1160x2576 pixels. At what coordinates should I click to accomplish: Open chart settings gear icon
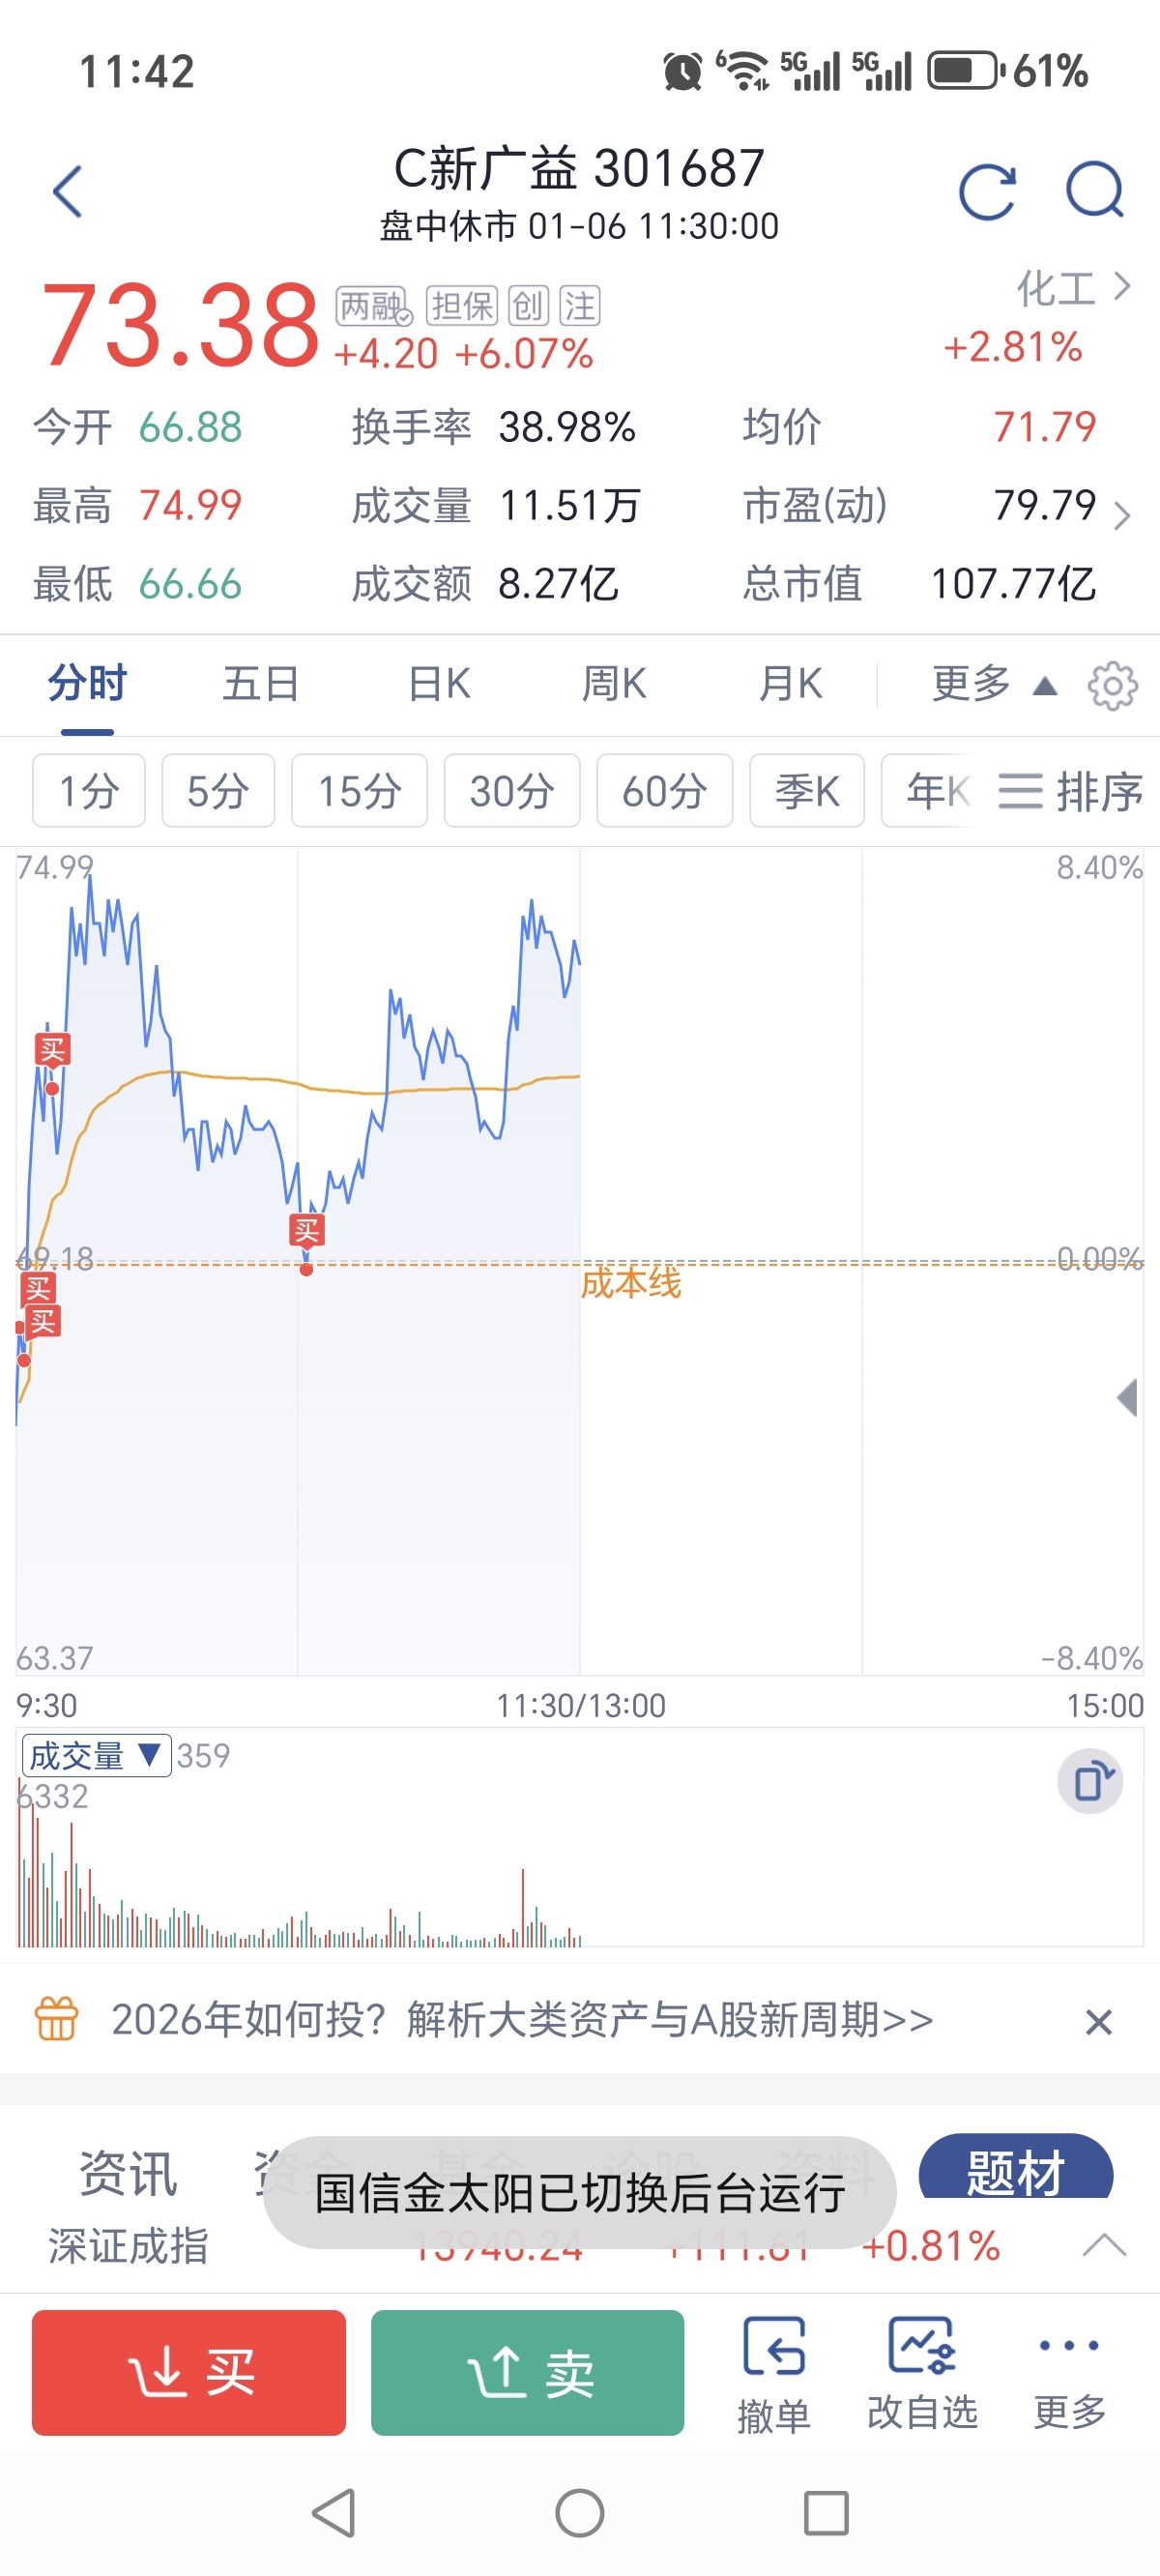click(x=1112, y=686)
